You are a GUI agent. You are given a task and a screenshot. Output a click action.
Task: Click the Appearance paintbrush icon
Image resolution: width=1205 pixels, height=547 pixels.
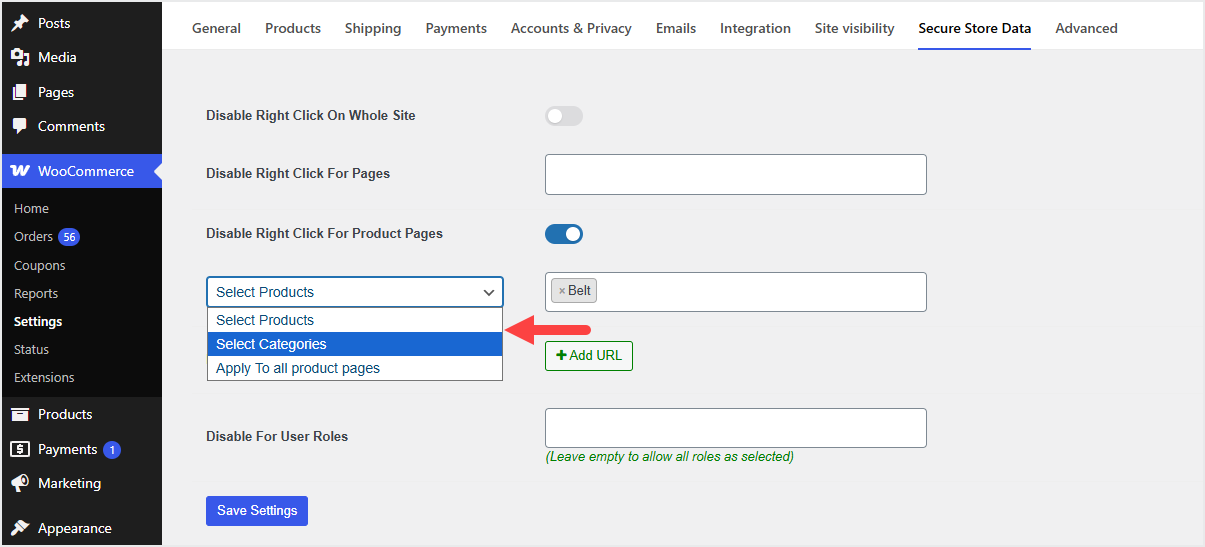point(20,529)
